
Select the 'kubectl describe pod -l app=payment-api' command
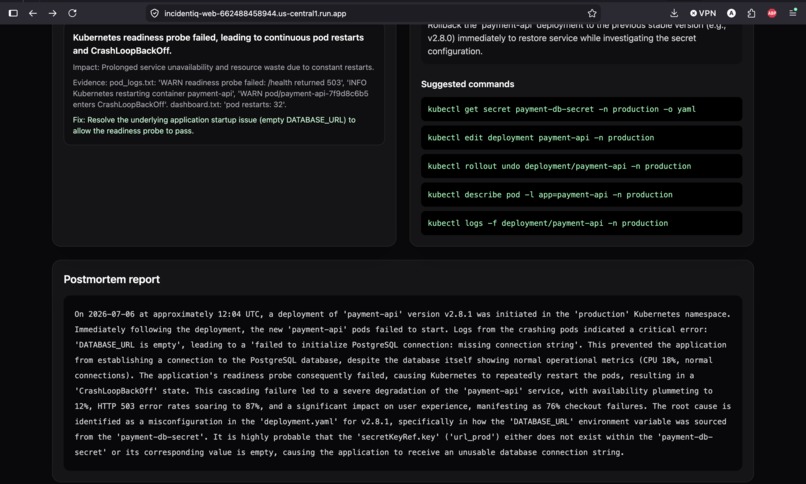click(x=581, y=195)
